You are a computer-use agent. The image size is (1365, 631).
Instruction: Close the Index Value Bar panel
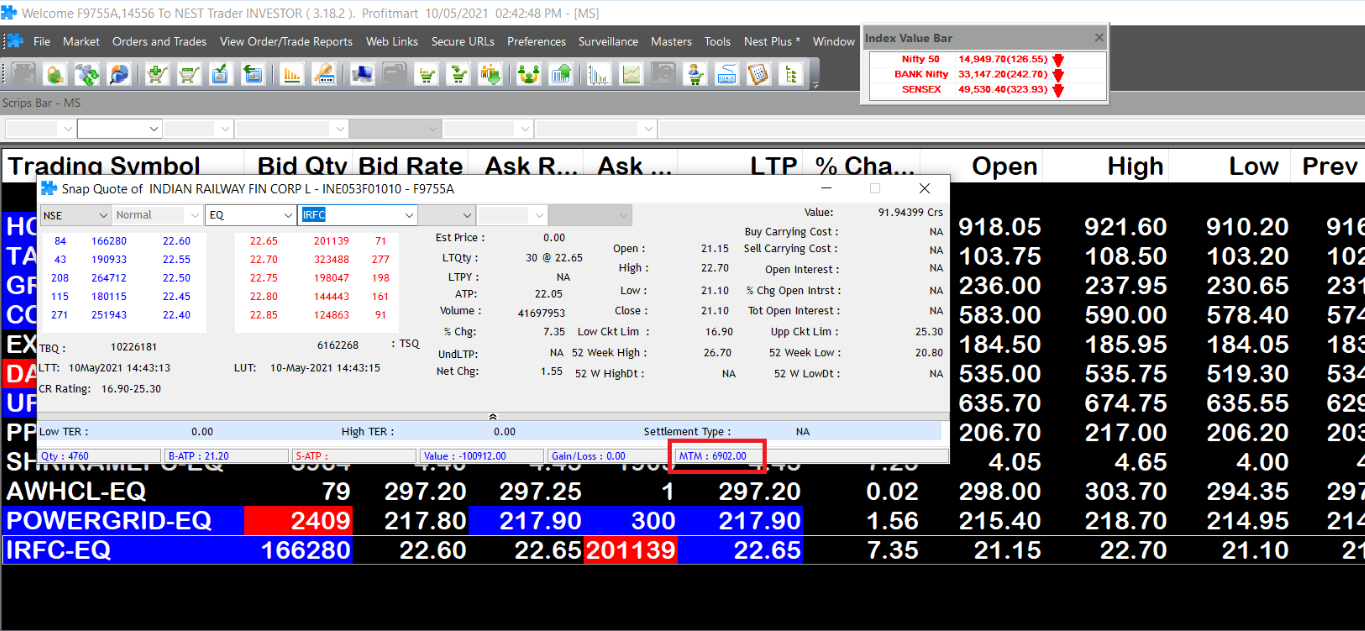click(1098, 38)
